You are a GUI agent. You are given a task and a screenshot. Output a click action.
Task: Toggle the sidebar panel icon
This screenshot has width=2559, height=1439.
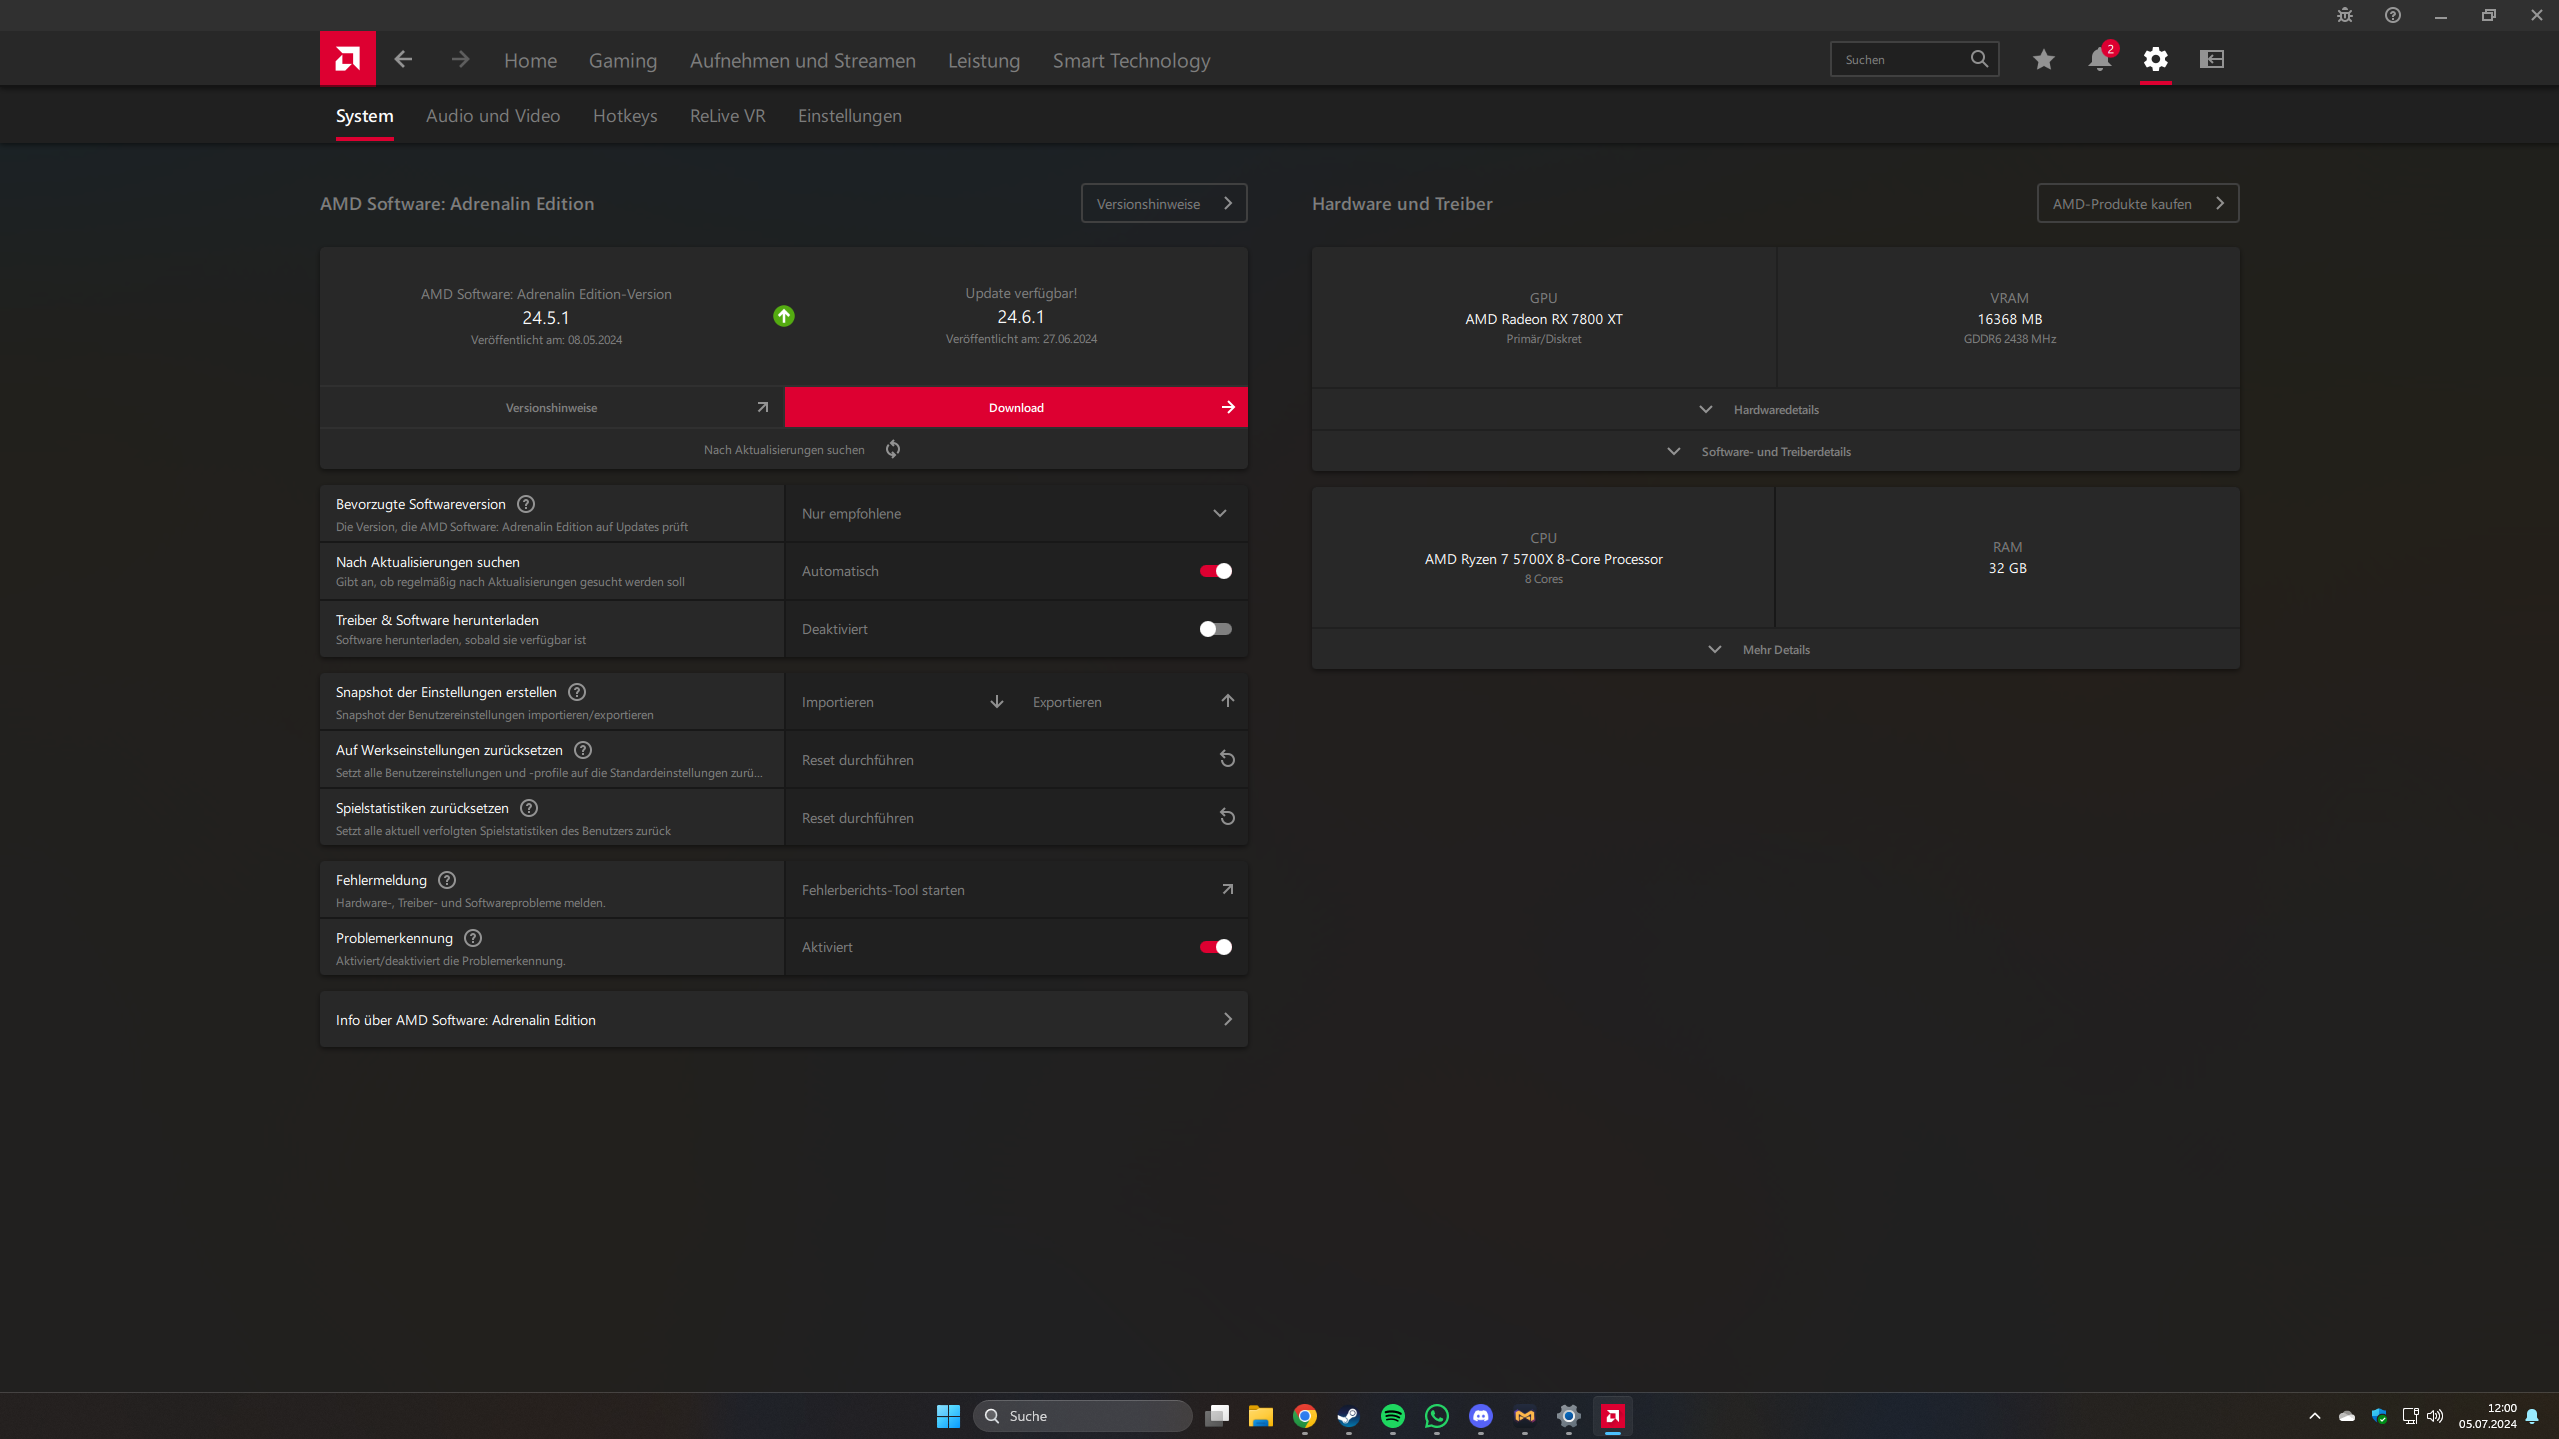(2211, 59)
